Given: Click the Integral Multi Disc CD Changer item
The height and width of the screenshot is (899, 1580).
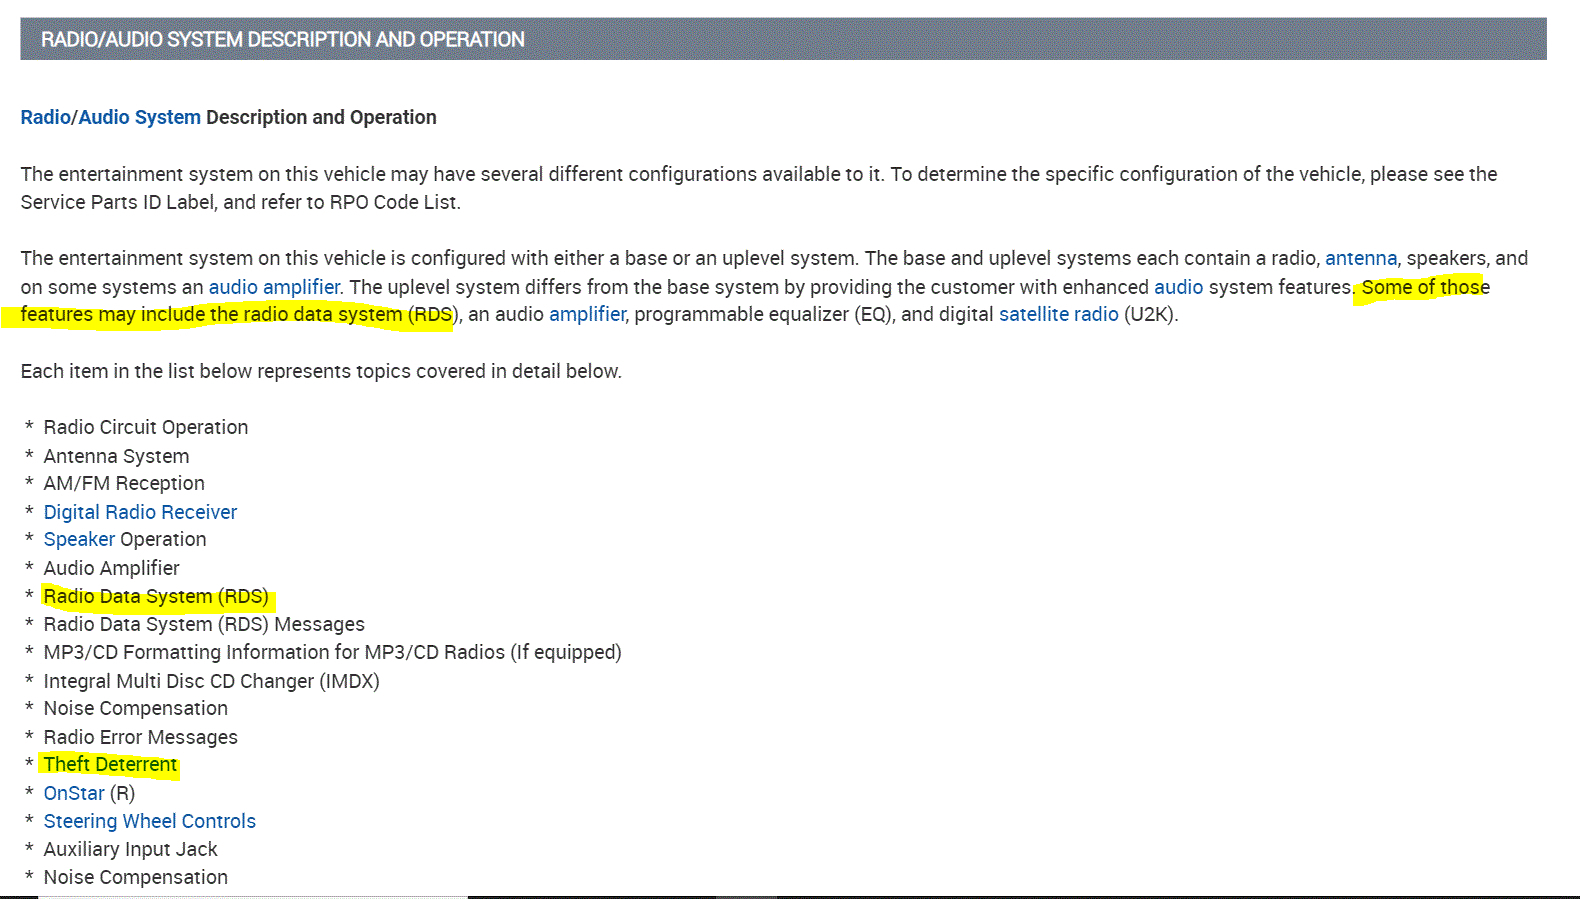Looking at the screenshot, I should 211,681.
